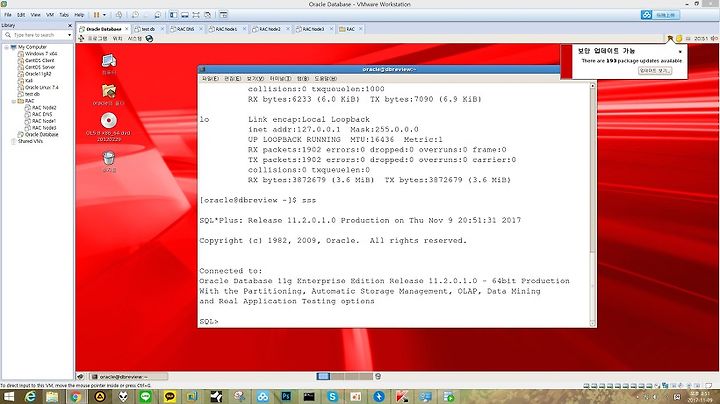
Task: Close the security update notification popup
Action: pos(680,51)
